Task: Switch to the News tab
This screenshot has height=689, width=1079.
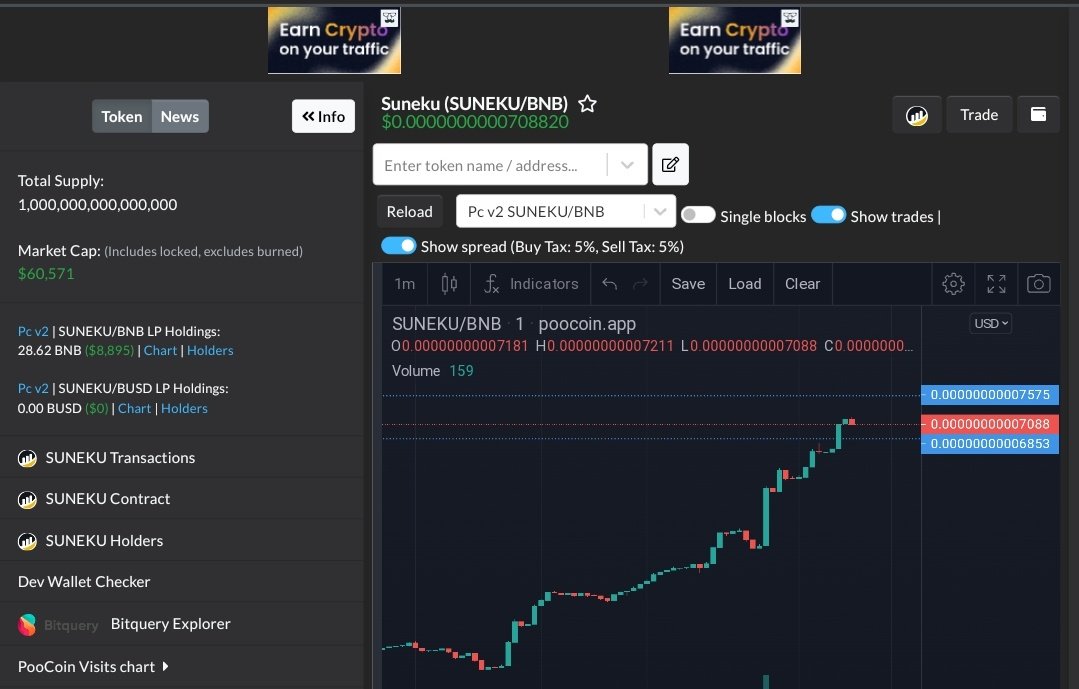Action: 179,116
